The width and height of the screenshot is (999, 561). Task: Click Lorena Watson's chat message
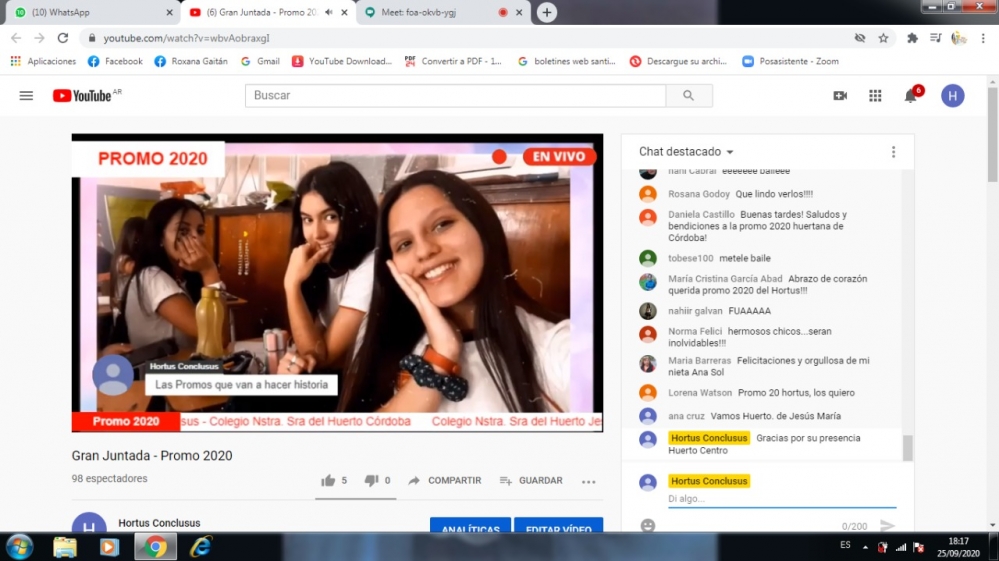pos(796,393)
